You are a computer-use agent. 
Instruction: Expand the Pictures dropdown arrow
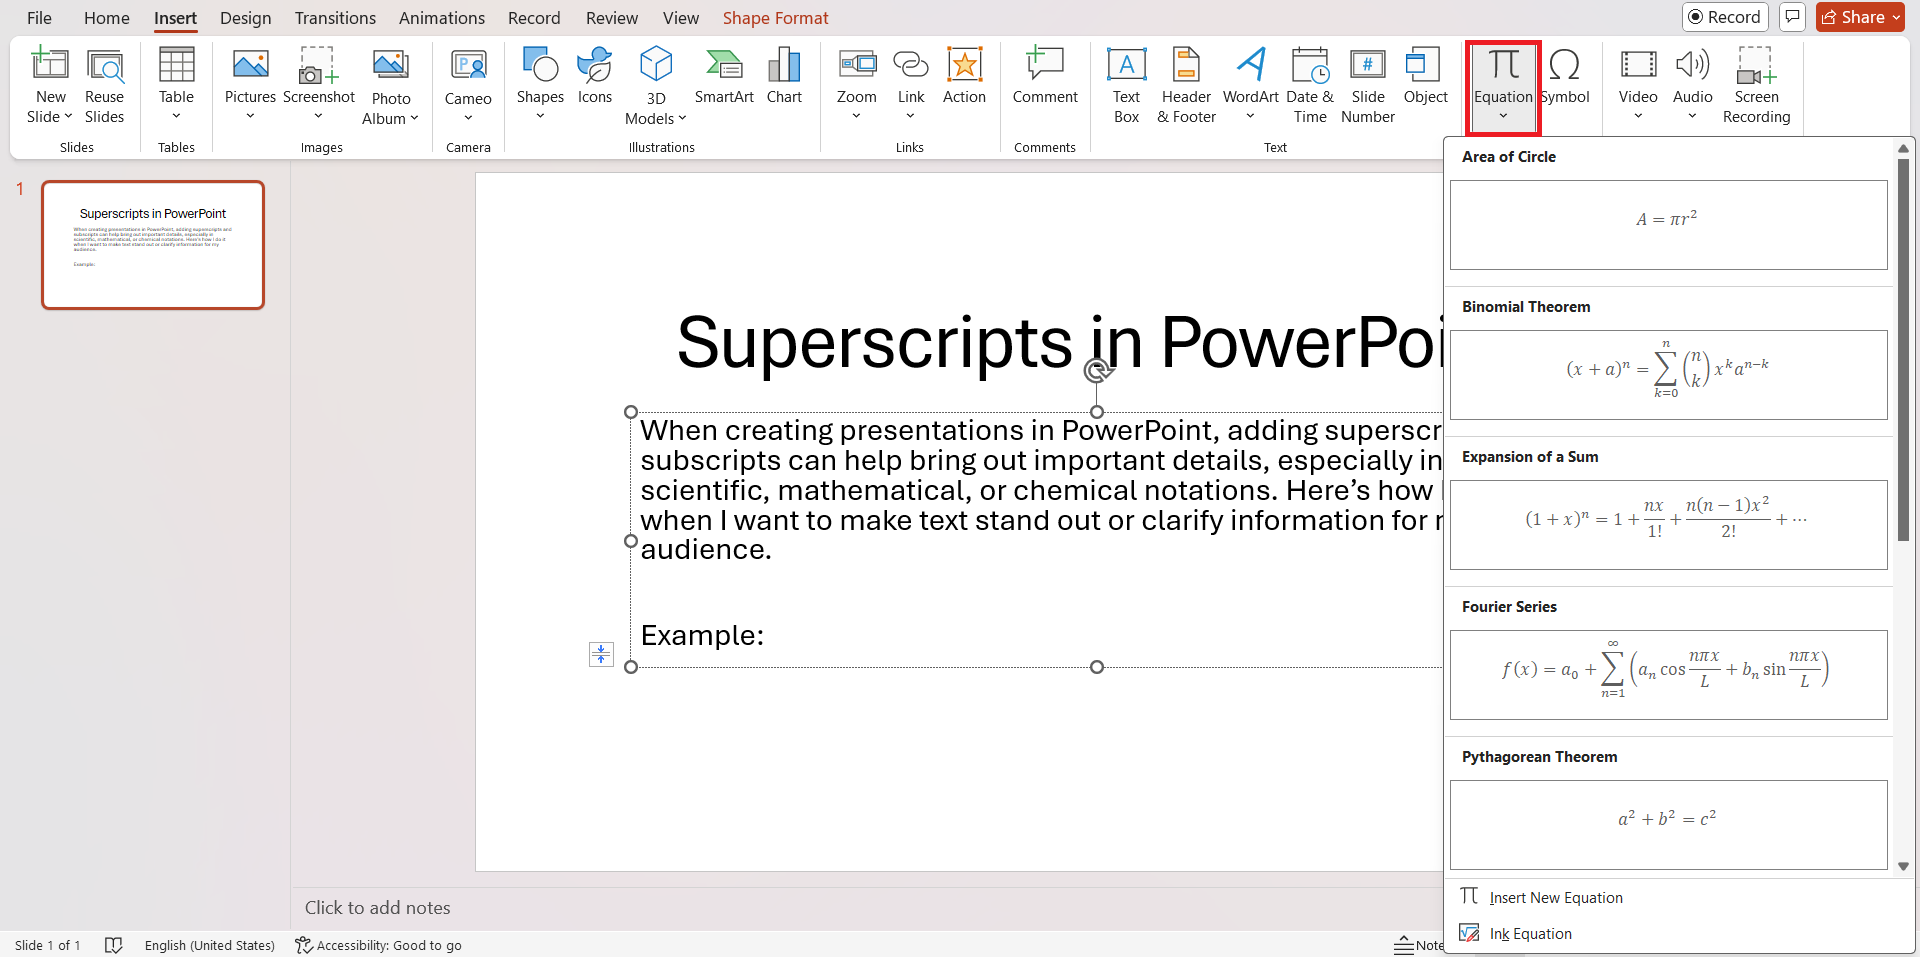tap(250, 116)
